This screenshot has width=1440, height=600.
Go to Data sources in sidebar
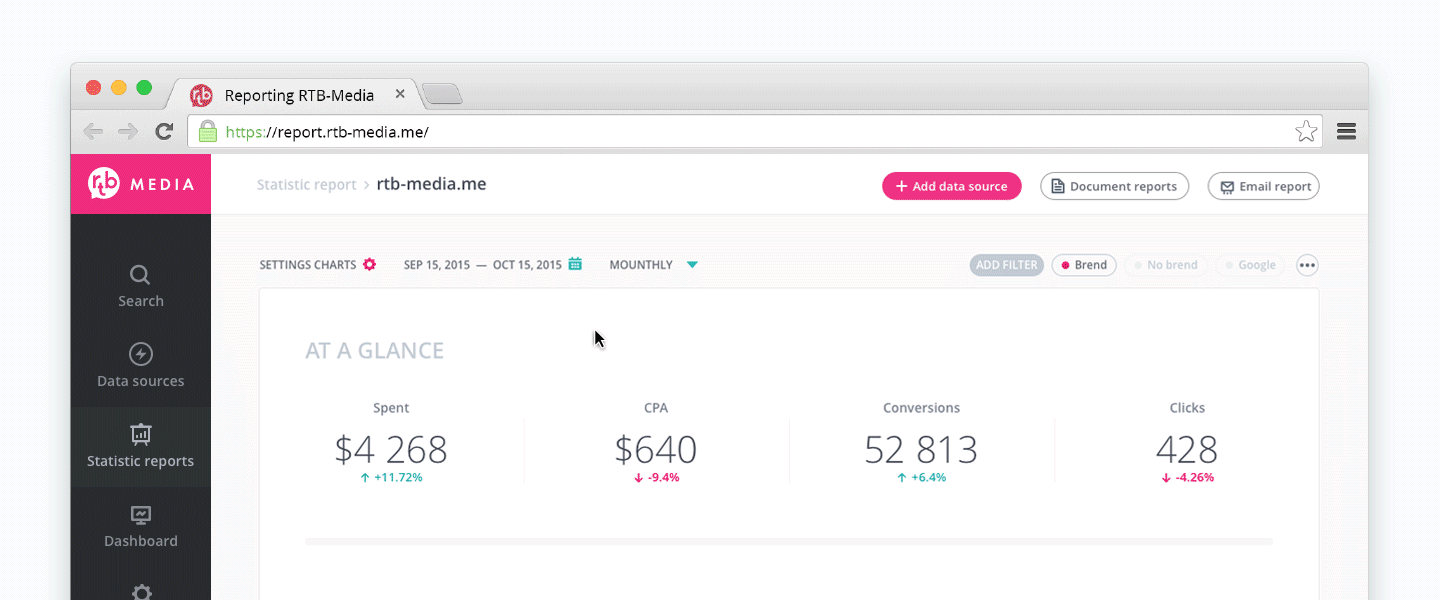[141, 366]
